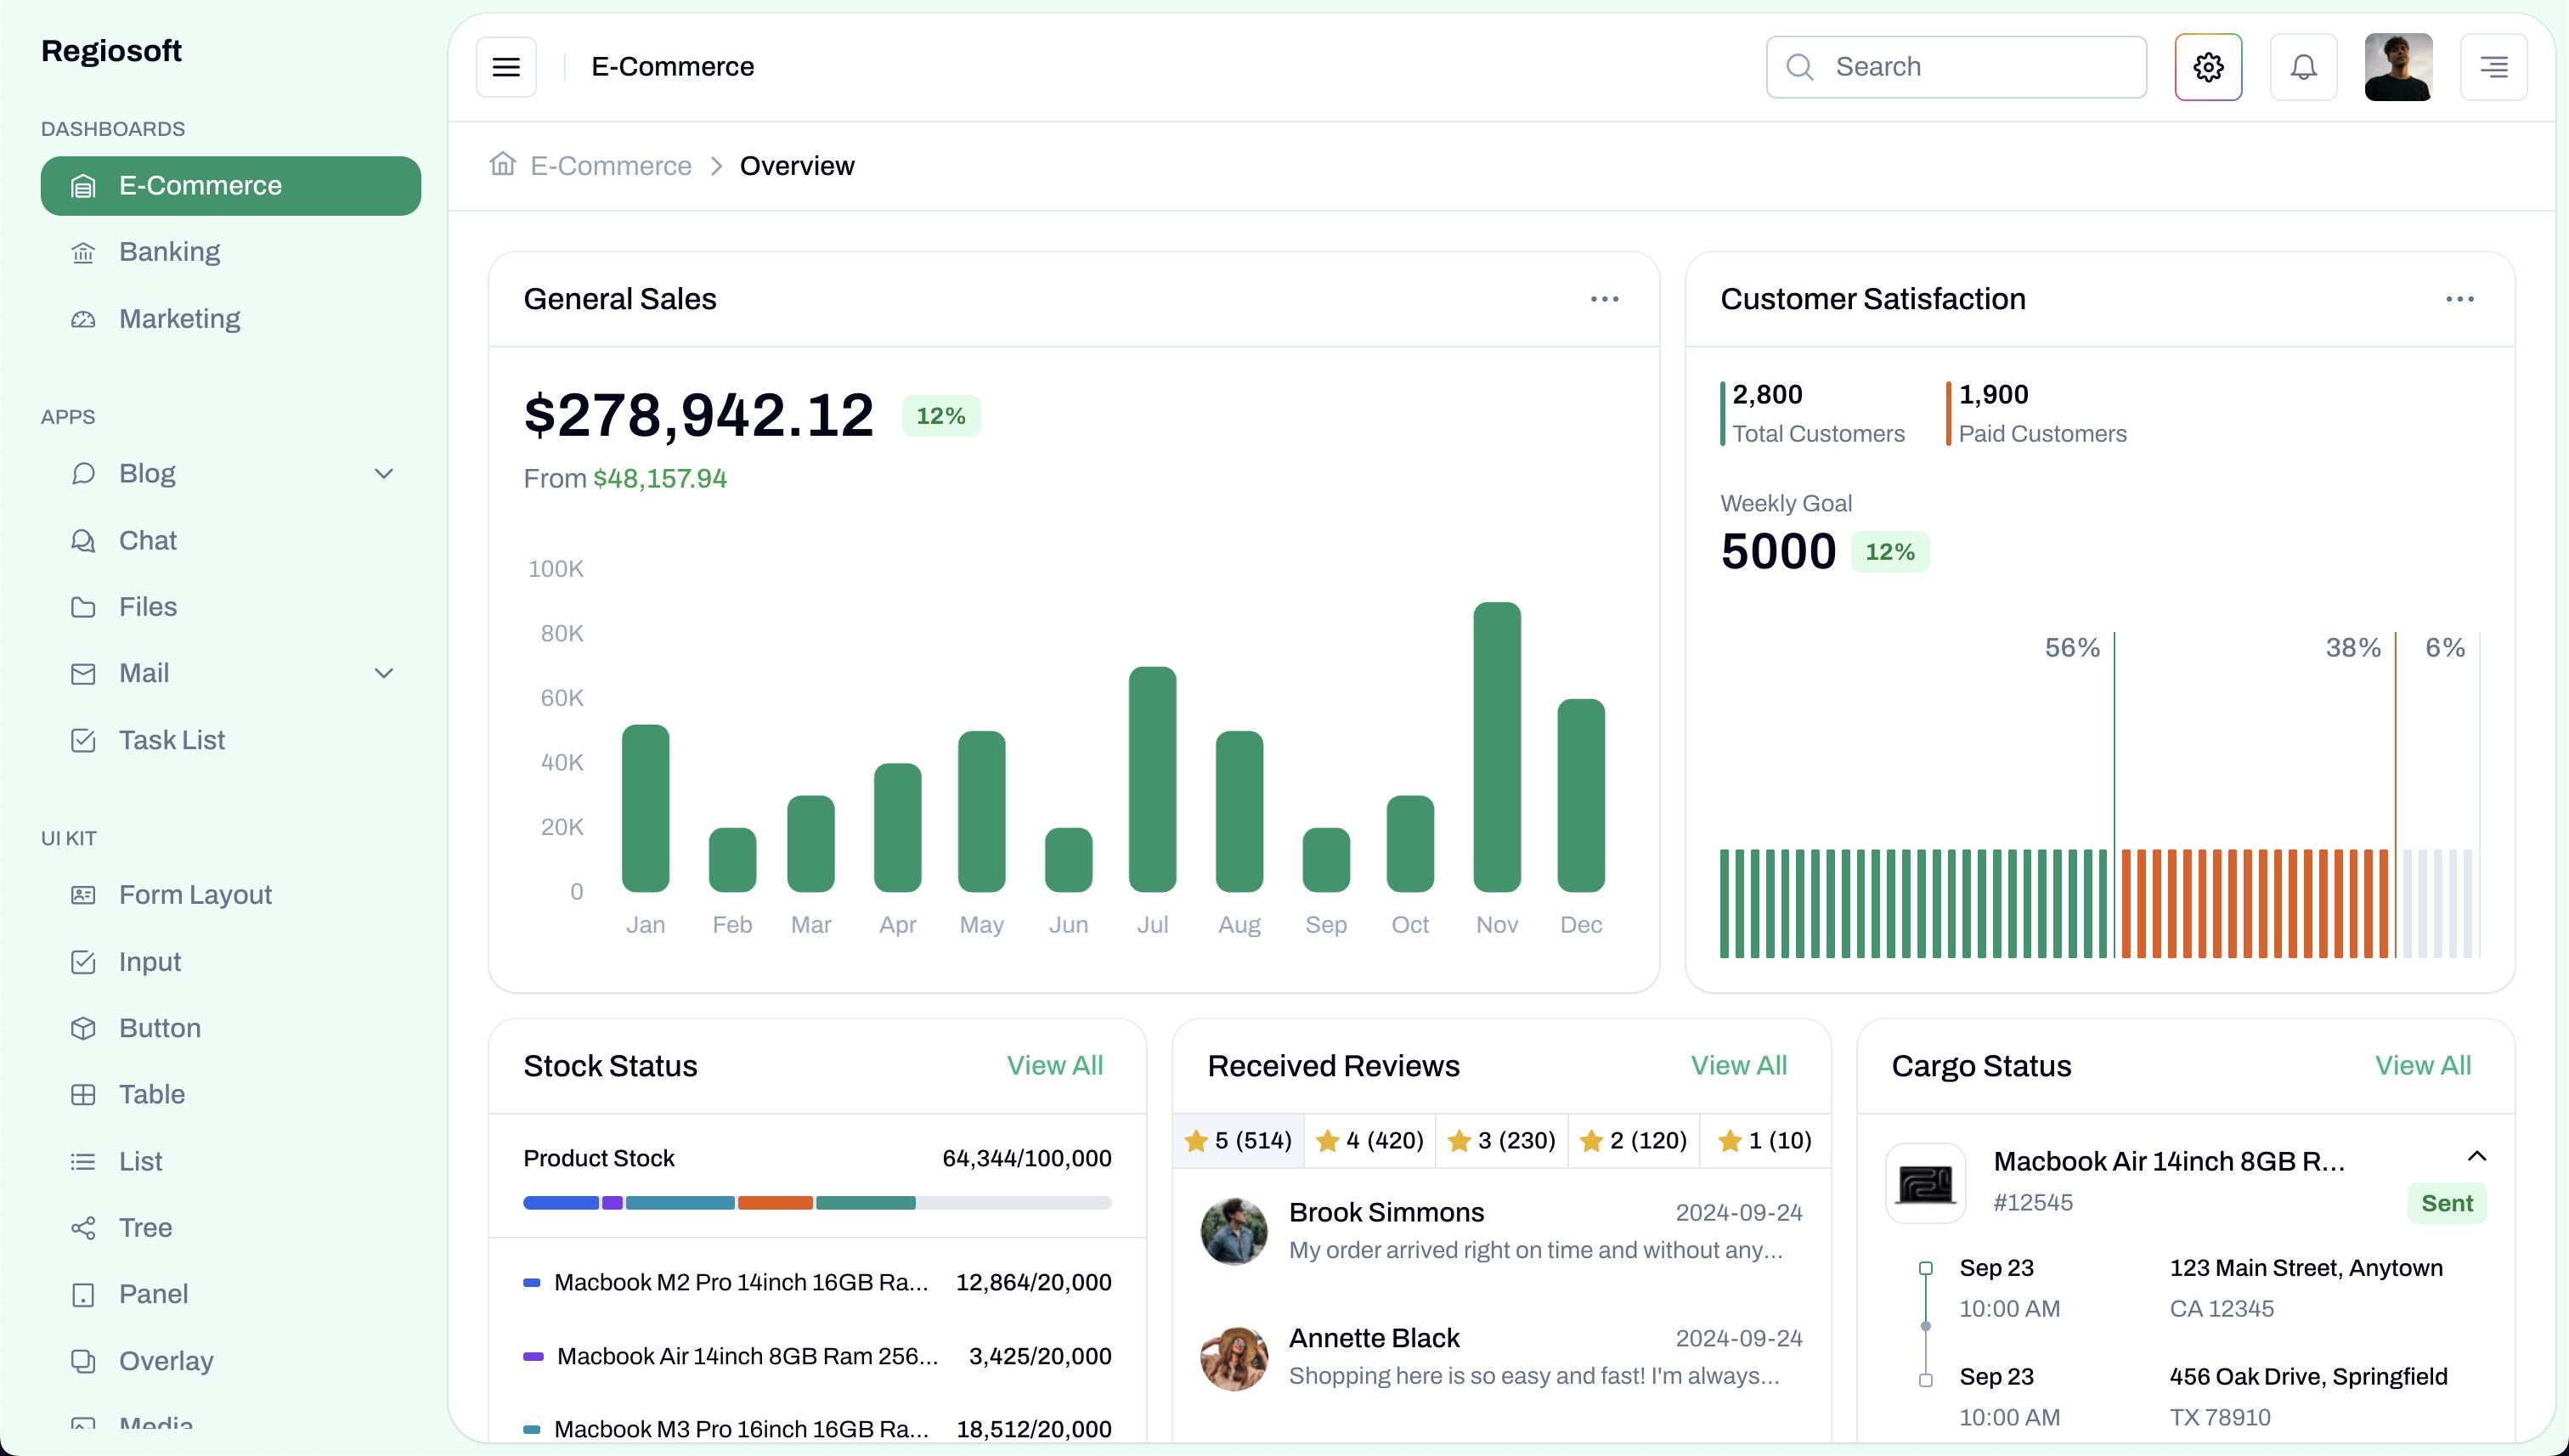Open Customer Satisfaction three-dot options
Image resolution: width=2569 pixels, height=1456 pixels.
2459,299
